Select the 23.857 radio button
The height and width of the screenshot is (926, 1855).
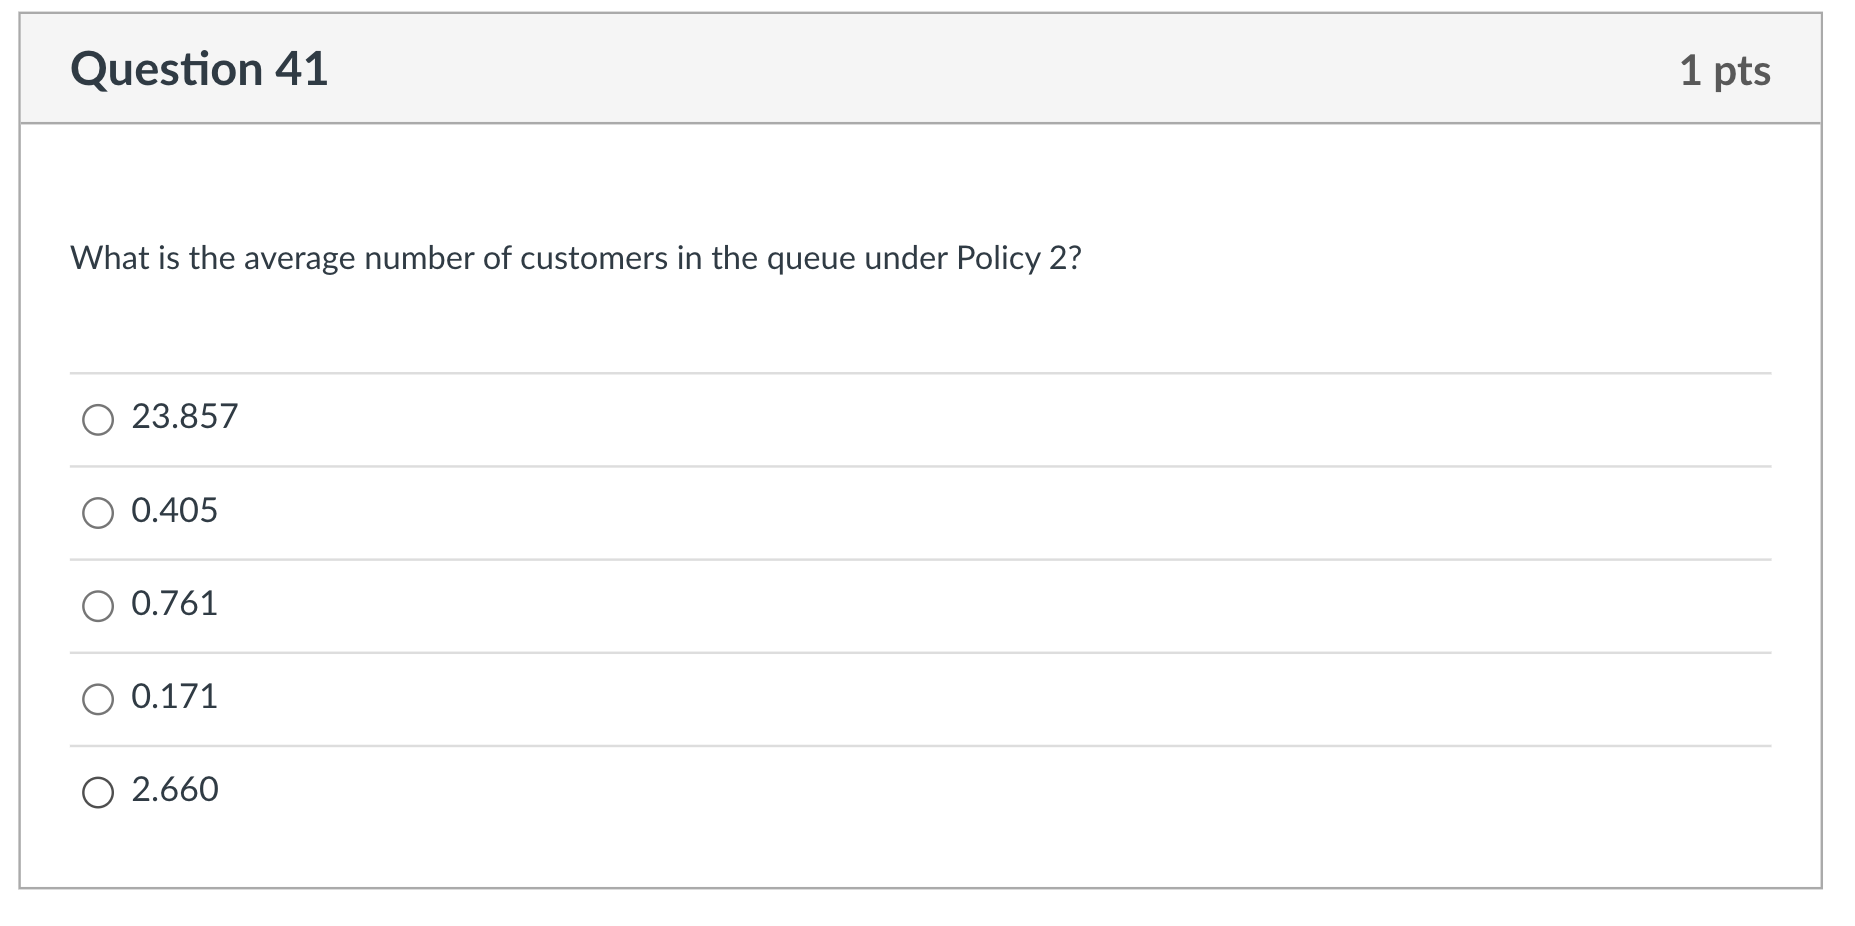pyautogui.click(x=97, y=420)
